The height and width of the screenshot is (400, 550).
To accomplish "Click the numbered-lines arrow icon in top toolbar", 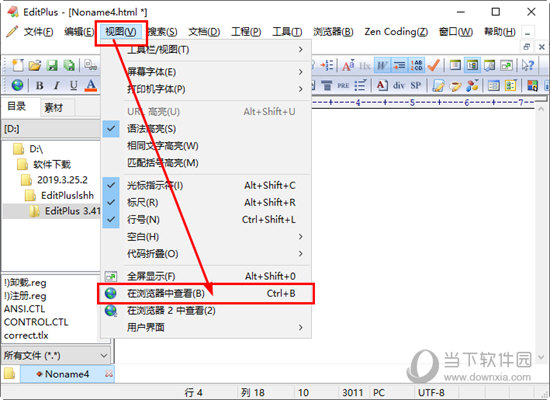I will click(x=327, y=65).
